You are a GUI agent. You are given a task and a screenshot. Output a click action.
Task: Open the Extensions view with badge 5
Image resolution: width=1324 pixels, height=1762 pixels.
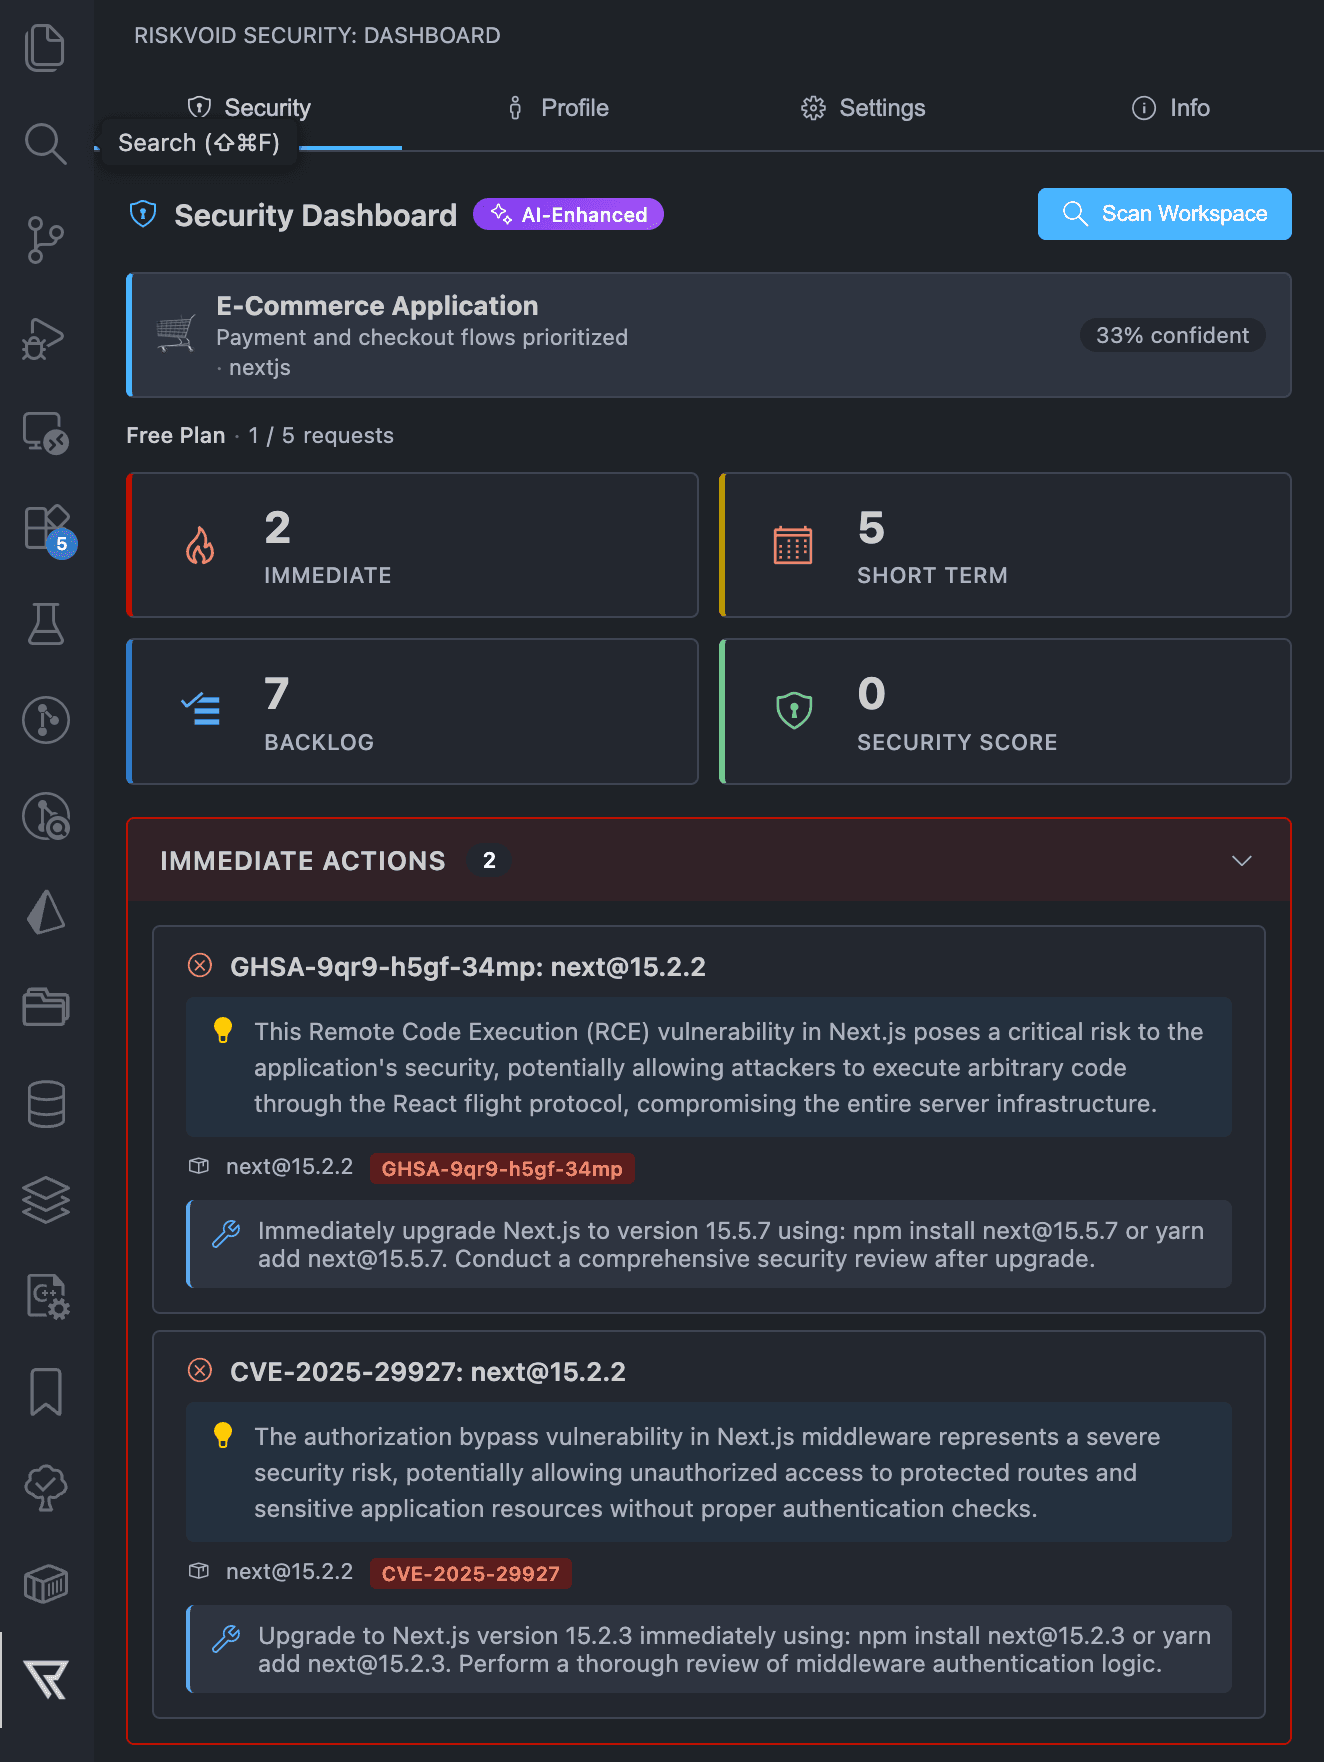click(x=46, y=530)
